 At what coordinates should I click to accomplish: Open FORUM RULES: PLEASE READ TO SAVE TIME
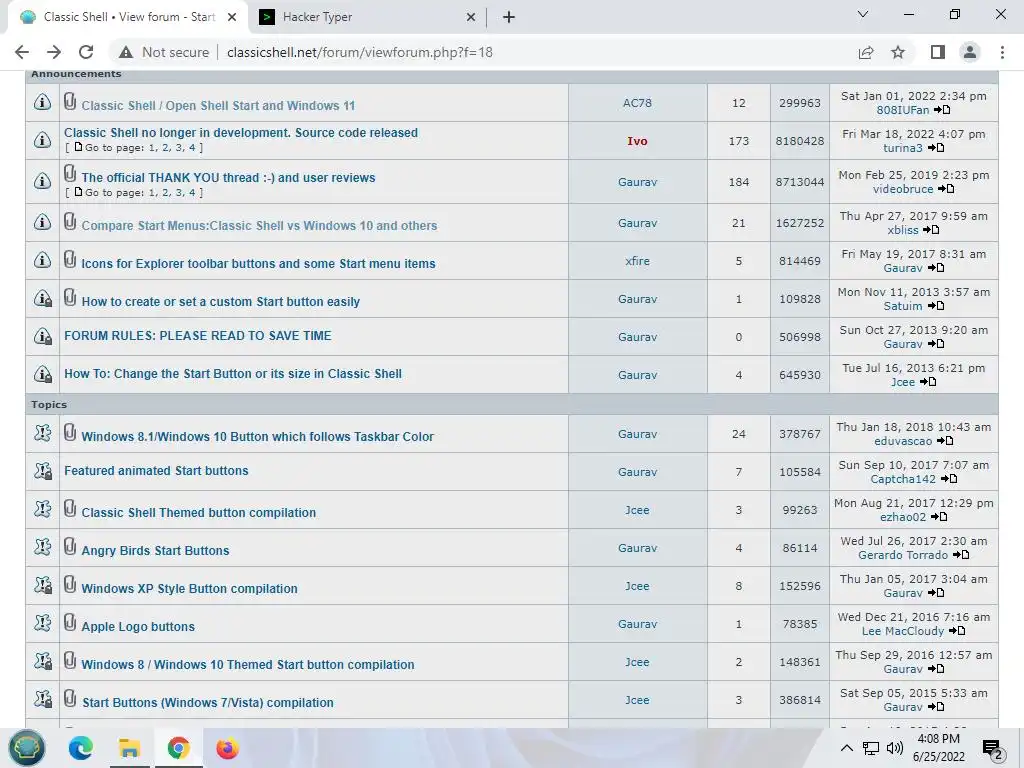(x=198, y=336)
